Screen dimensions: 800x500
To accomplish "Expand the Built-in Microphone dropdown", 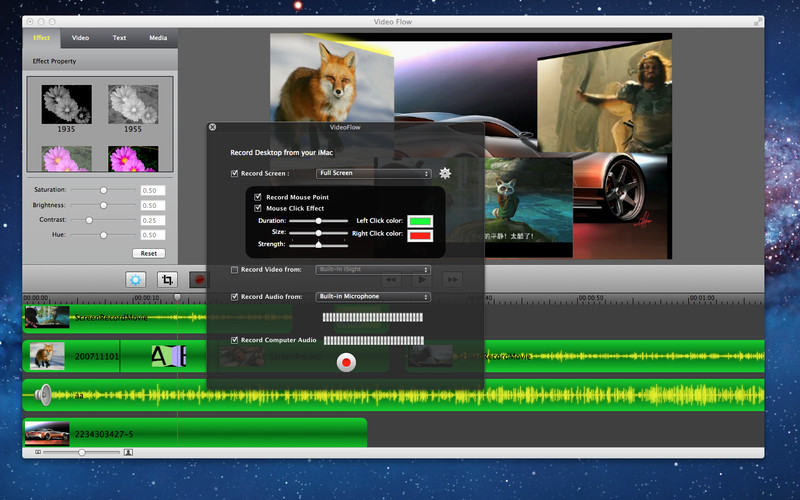I will point(373,297).
